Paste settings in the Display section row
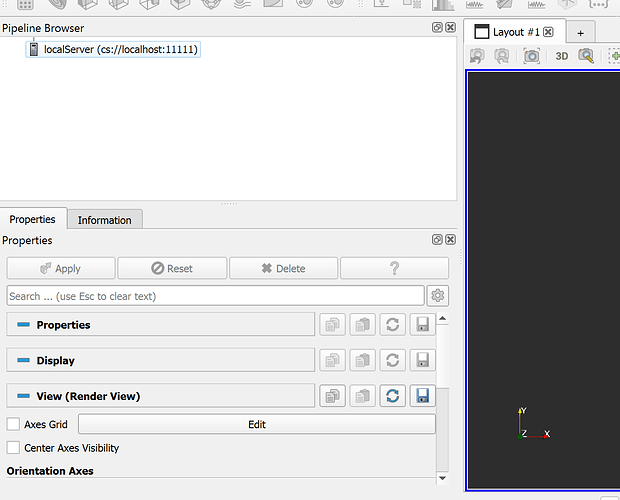 [x=362, y=360]
